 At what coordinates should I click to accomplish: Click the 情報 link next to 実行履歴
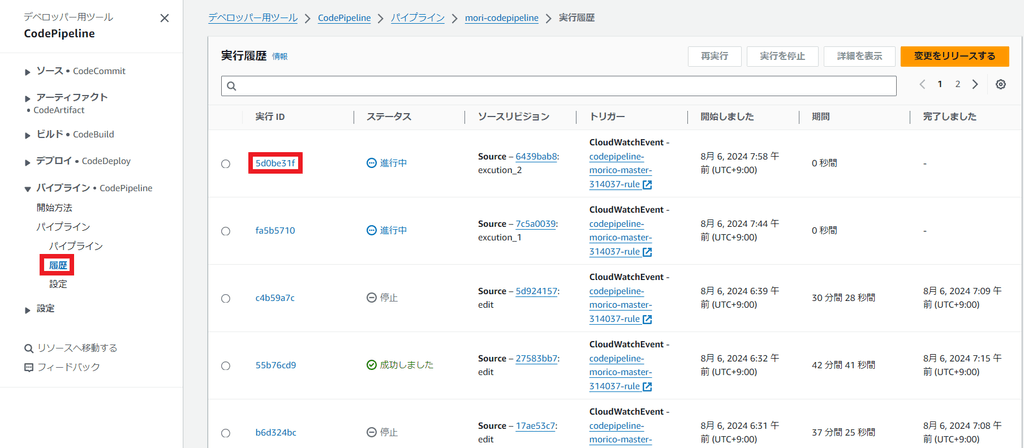[x=280, y=57]
